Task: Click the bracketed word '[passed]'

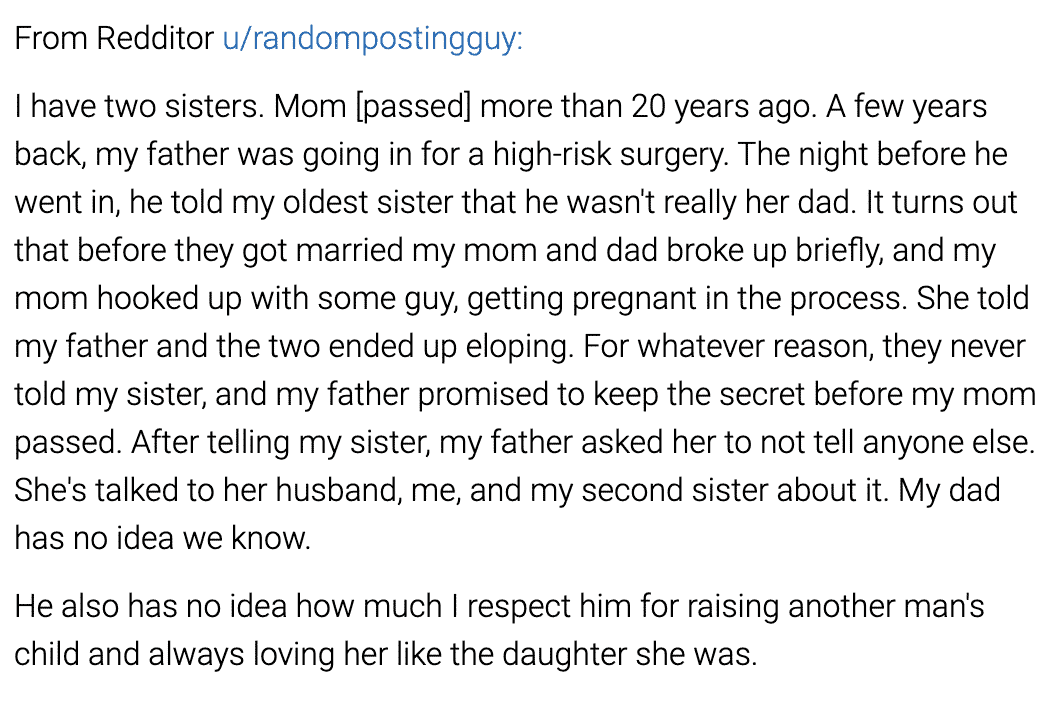Action: 413,107
